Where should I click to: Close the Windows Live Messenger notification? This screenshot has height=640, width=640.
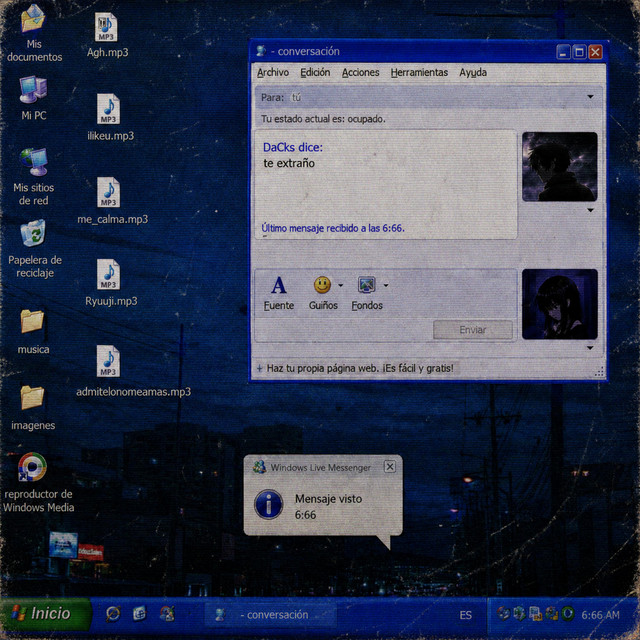click(390, 467)
